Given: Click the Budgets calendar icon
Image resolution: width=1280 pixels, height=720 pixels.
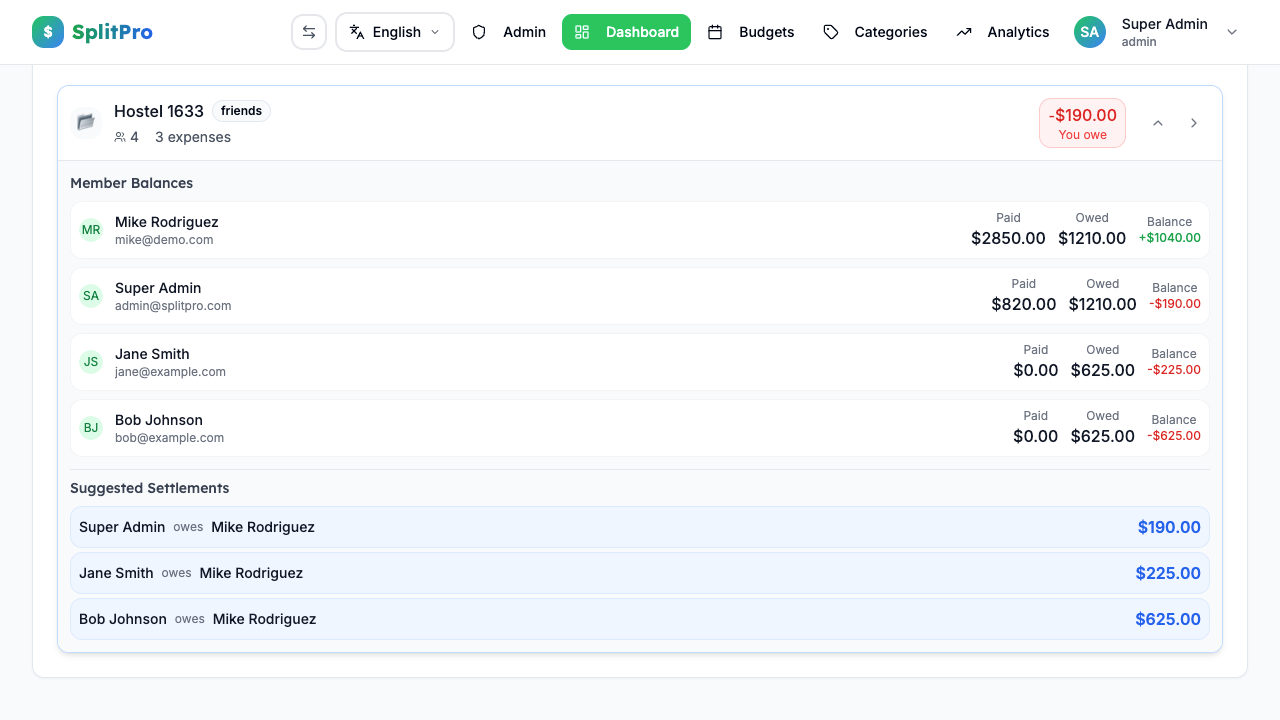Looking at the screenshot, I should pos(716,32).
